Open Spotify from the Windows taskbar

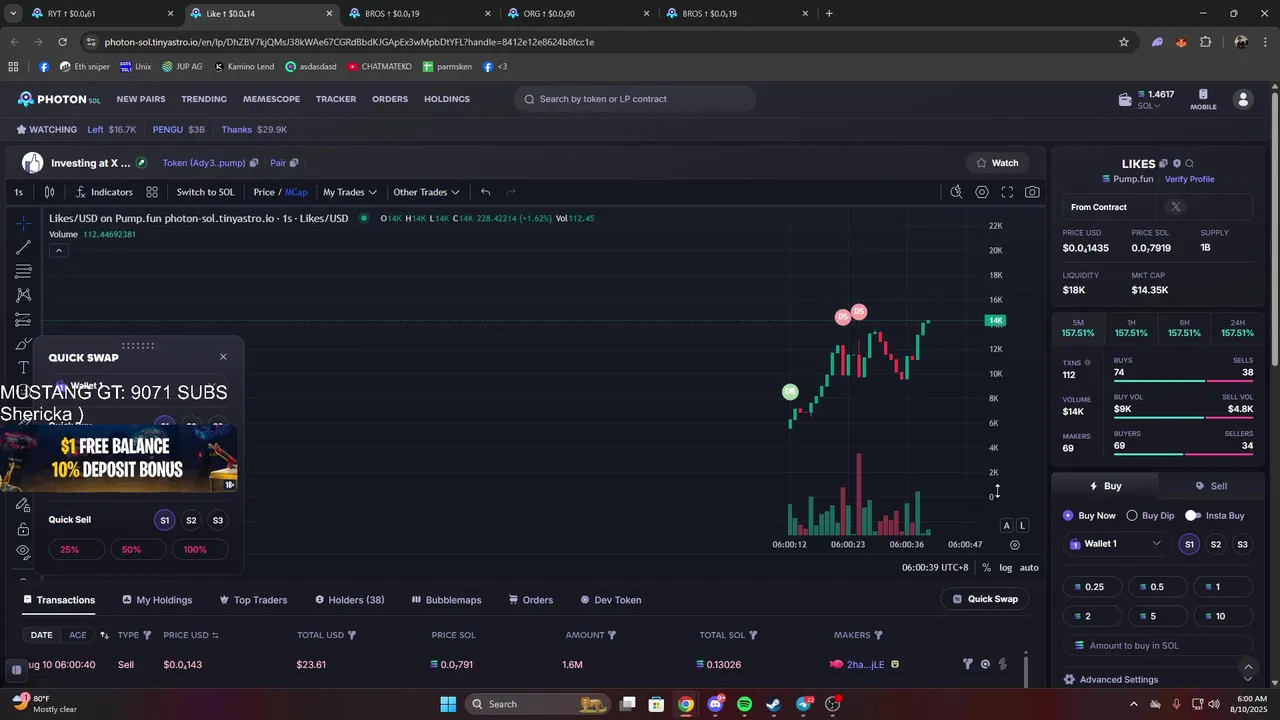744,704
